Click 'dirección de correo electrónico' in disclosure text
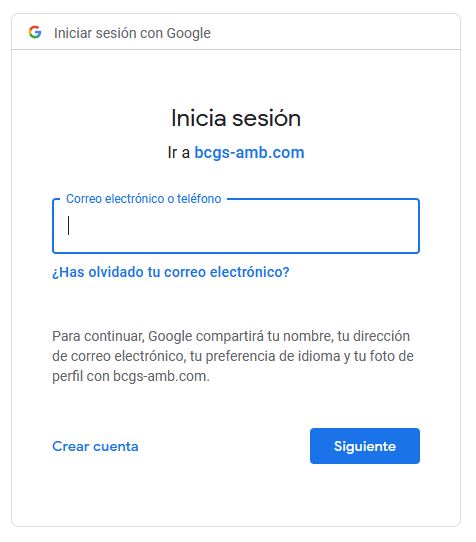This screenshot has width=476, height=542. 231,346
